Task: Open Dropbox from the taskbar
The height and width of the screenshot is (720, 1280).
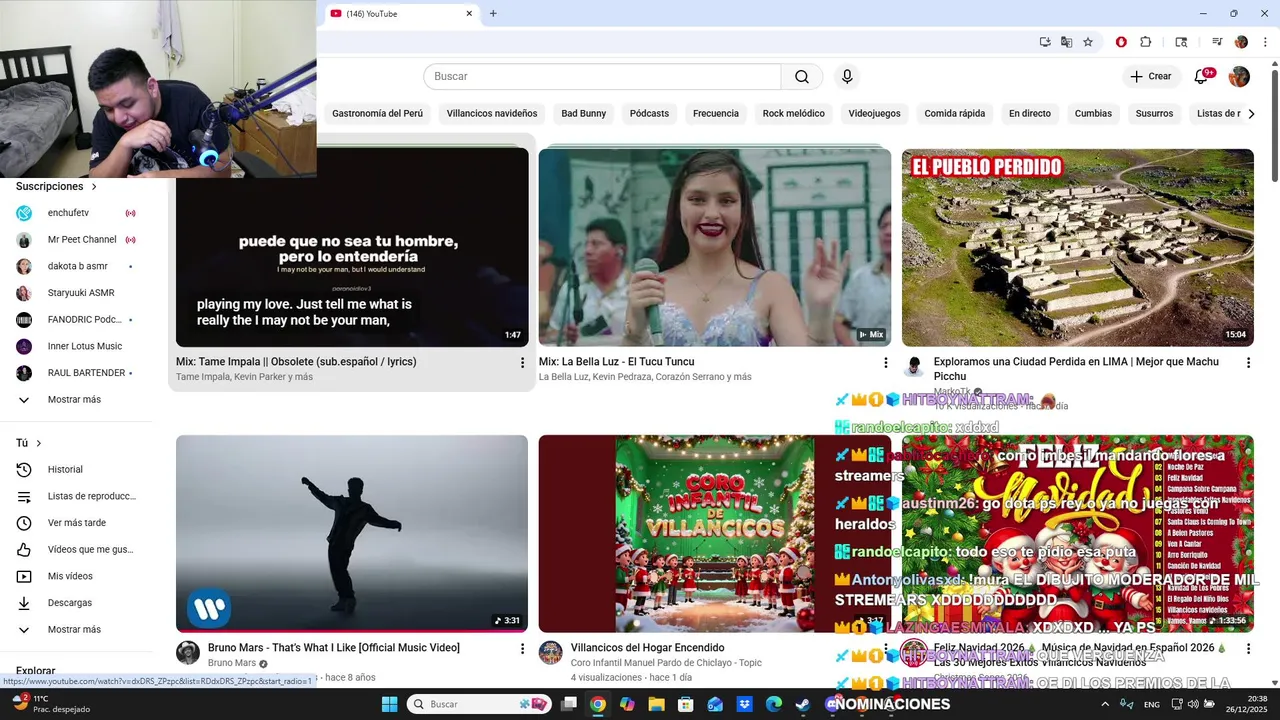Action: pos(745,704)
